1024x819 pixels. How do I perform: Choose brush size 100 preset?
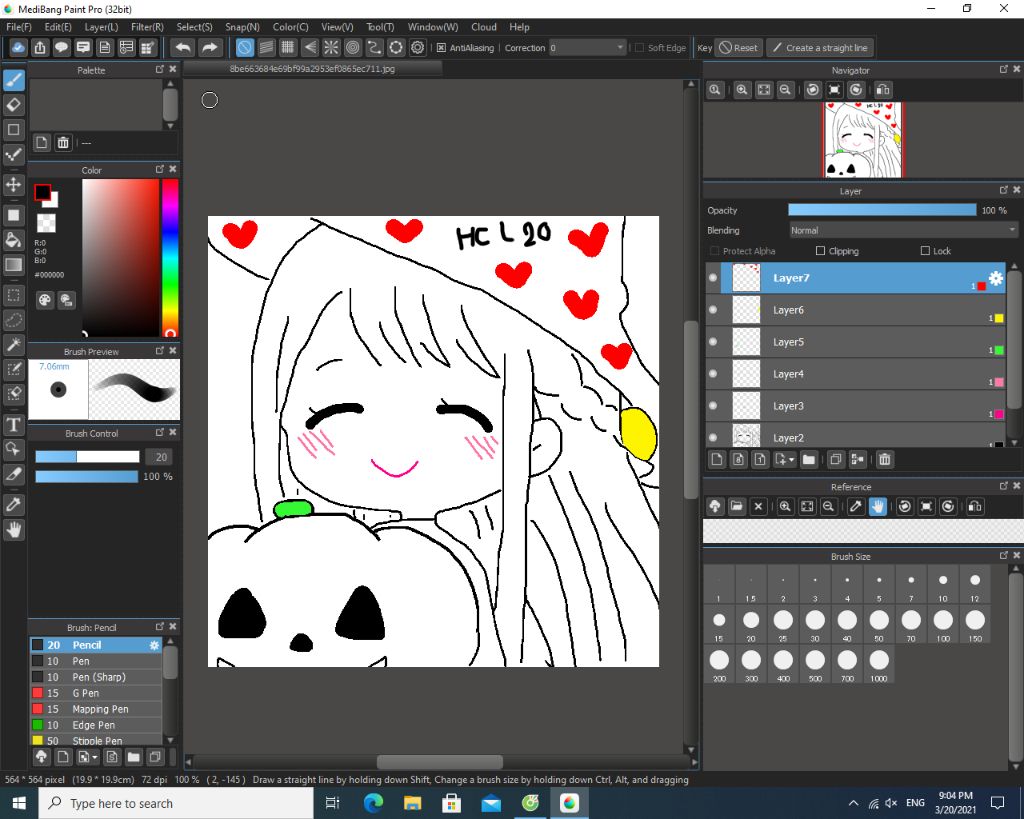943,625
